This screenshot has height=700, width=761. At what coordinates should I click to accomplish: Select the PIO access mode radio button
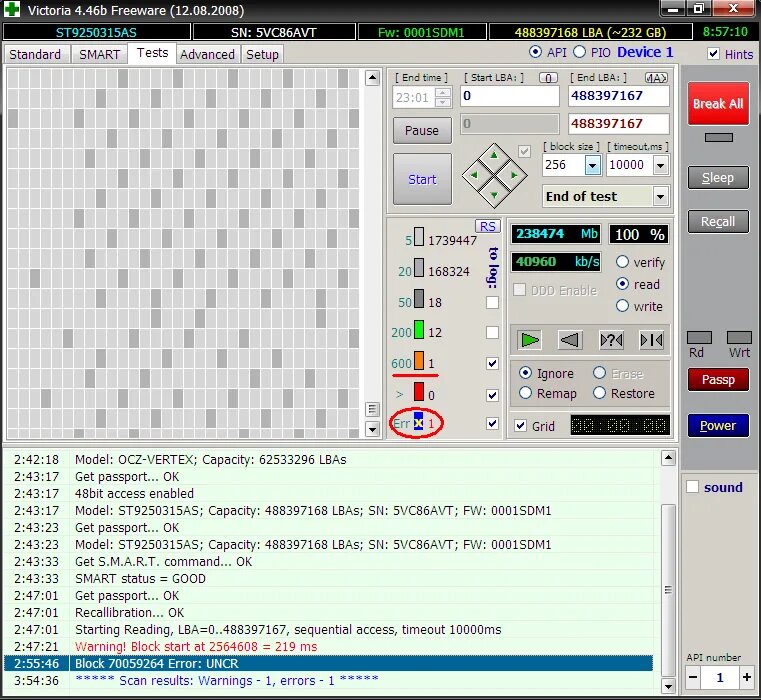coord(579,52)
